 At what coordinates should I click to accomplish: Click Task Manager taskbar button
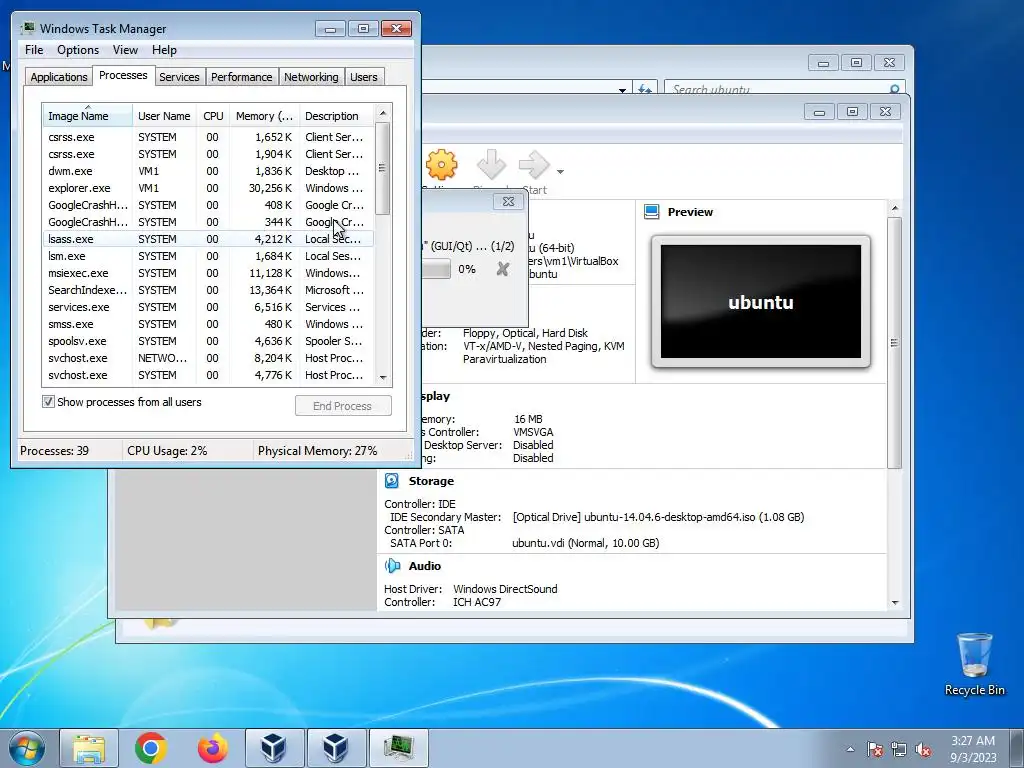pos(398,748)
